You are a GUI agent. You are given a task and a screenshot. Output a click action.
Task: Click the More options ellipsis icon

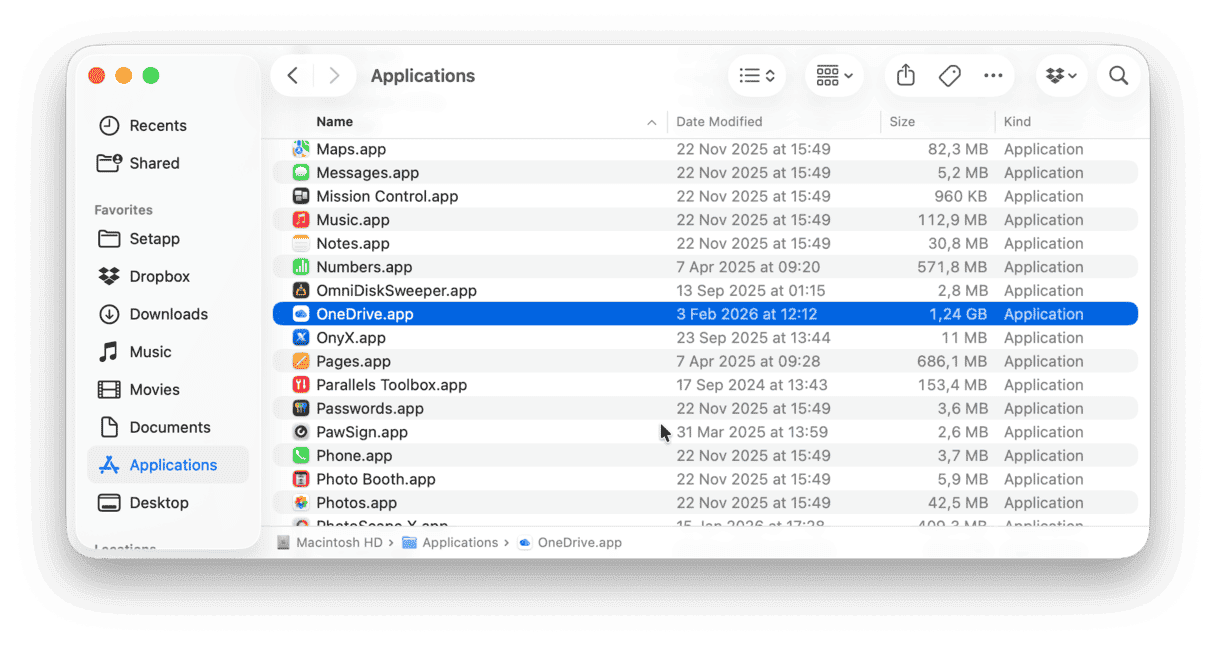pos(993,75)
